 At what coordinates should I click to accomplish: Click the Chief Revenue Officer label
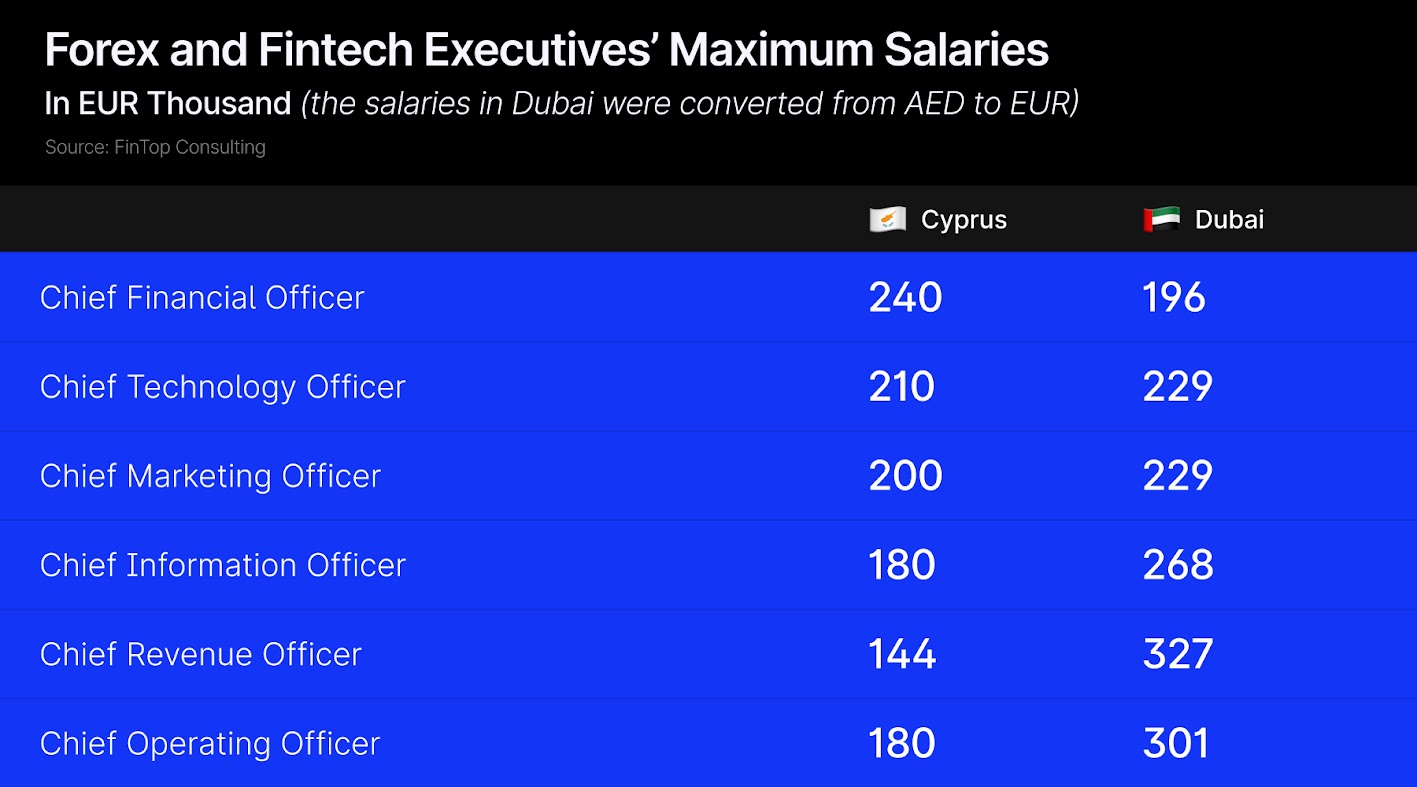click(200, 654)
